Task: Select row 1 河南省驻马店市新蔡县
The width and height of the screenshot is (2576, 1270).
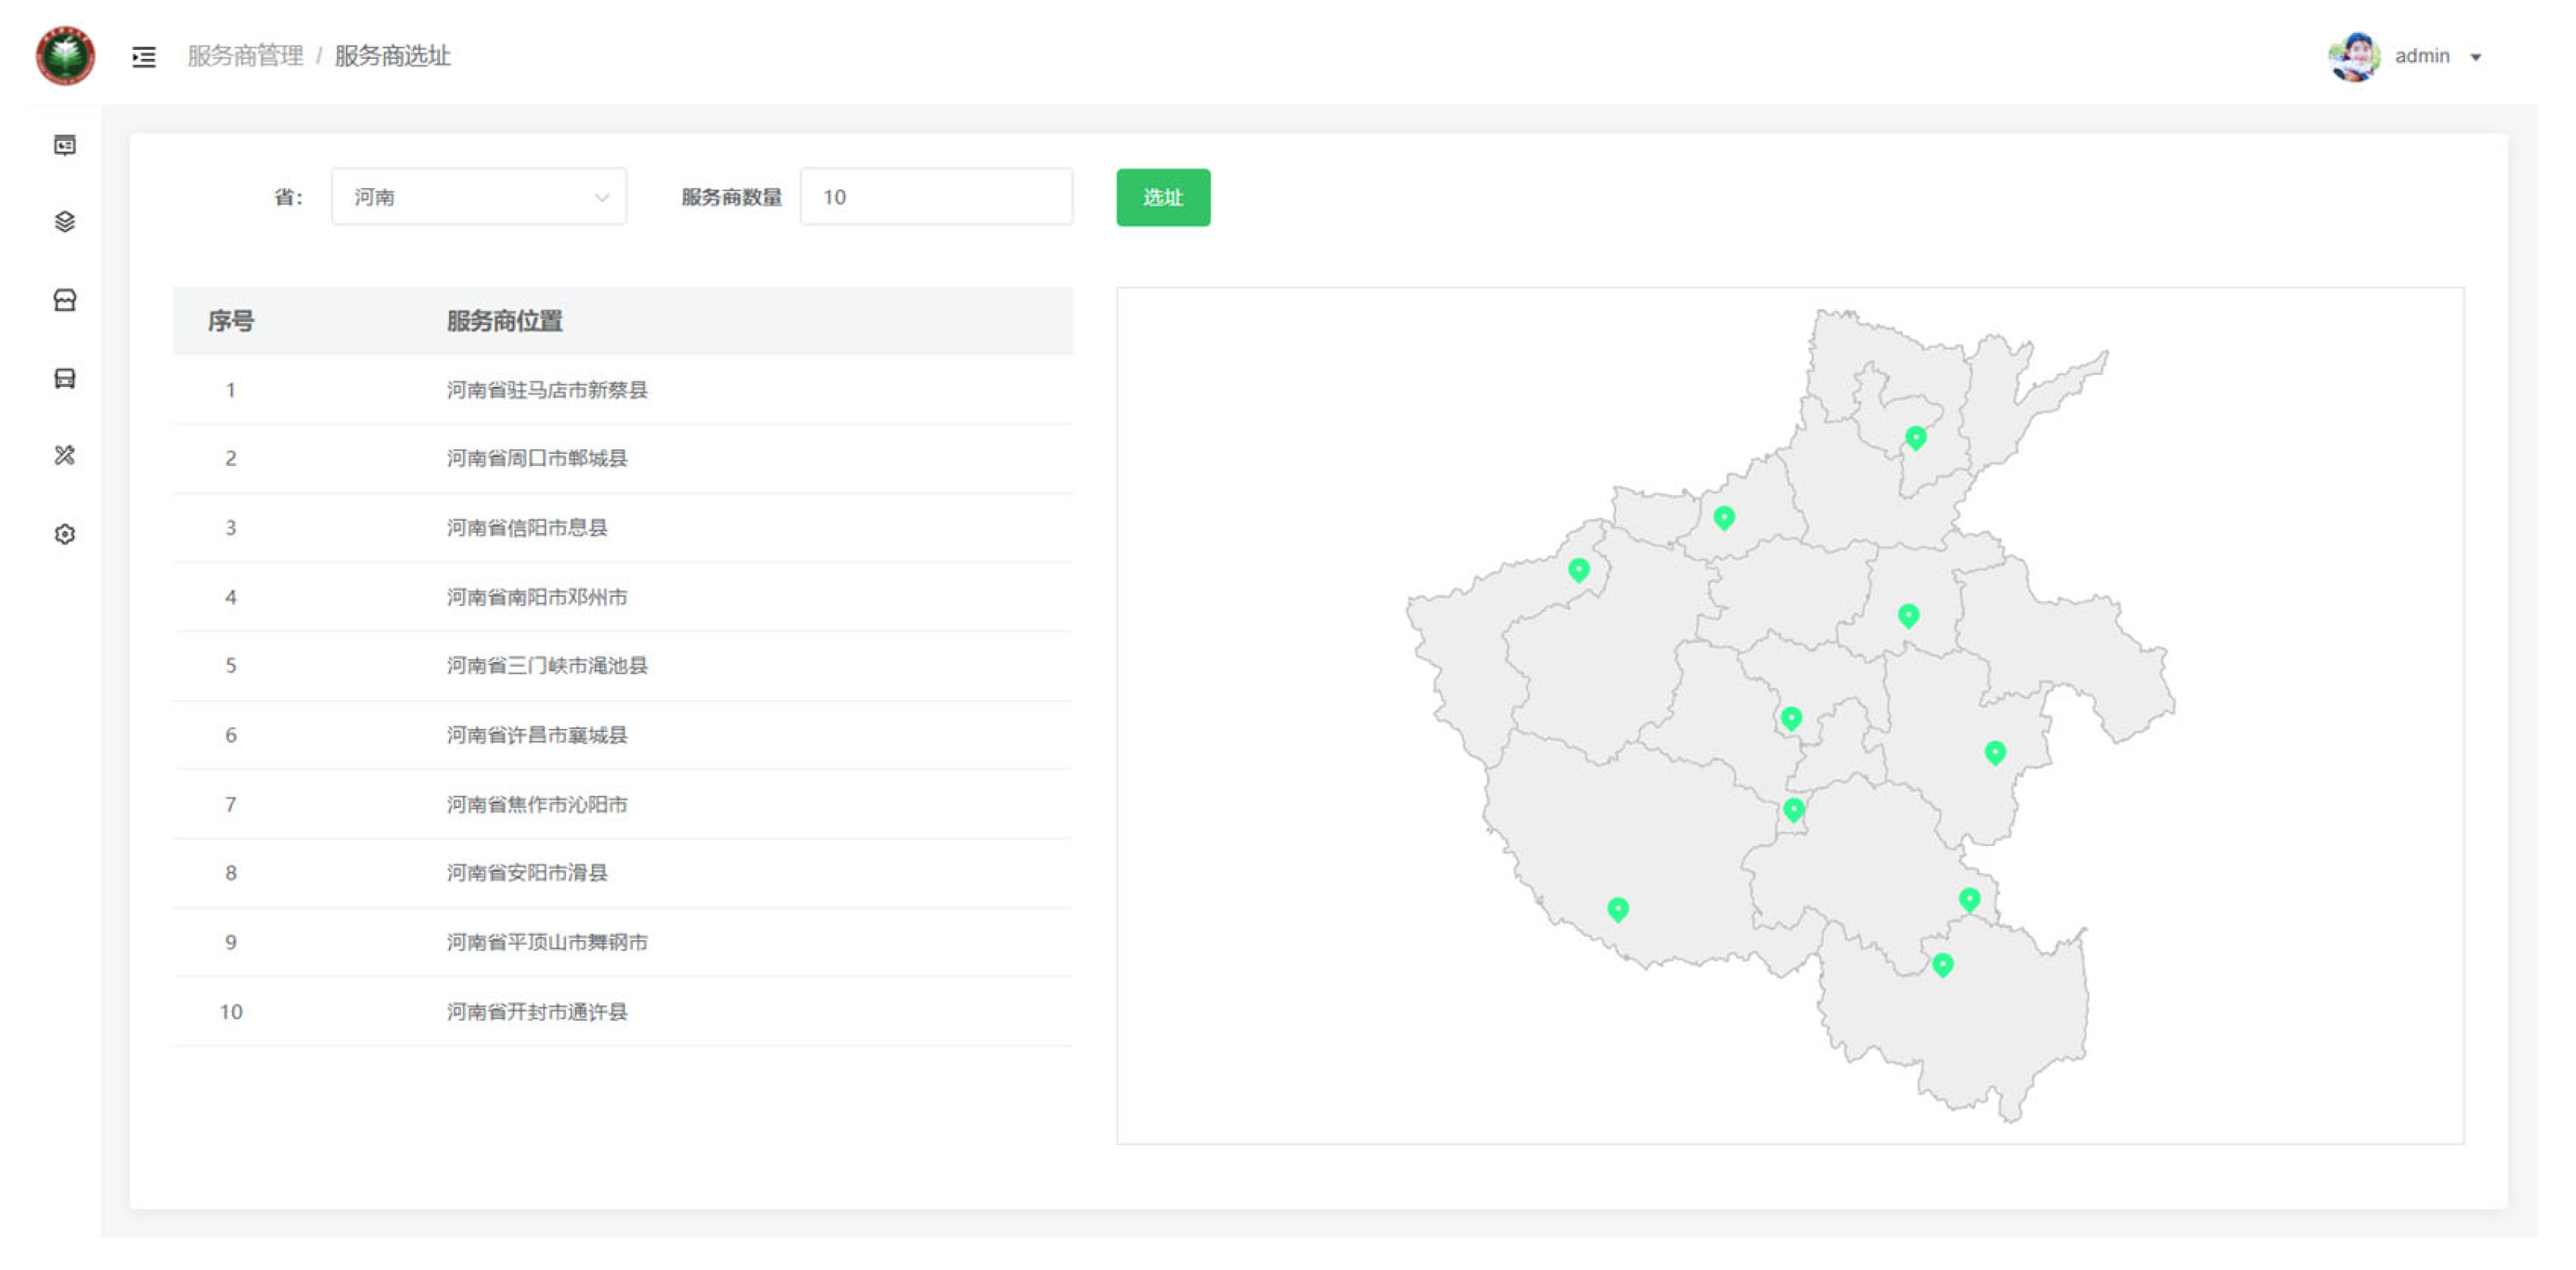Action: 546,390
